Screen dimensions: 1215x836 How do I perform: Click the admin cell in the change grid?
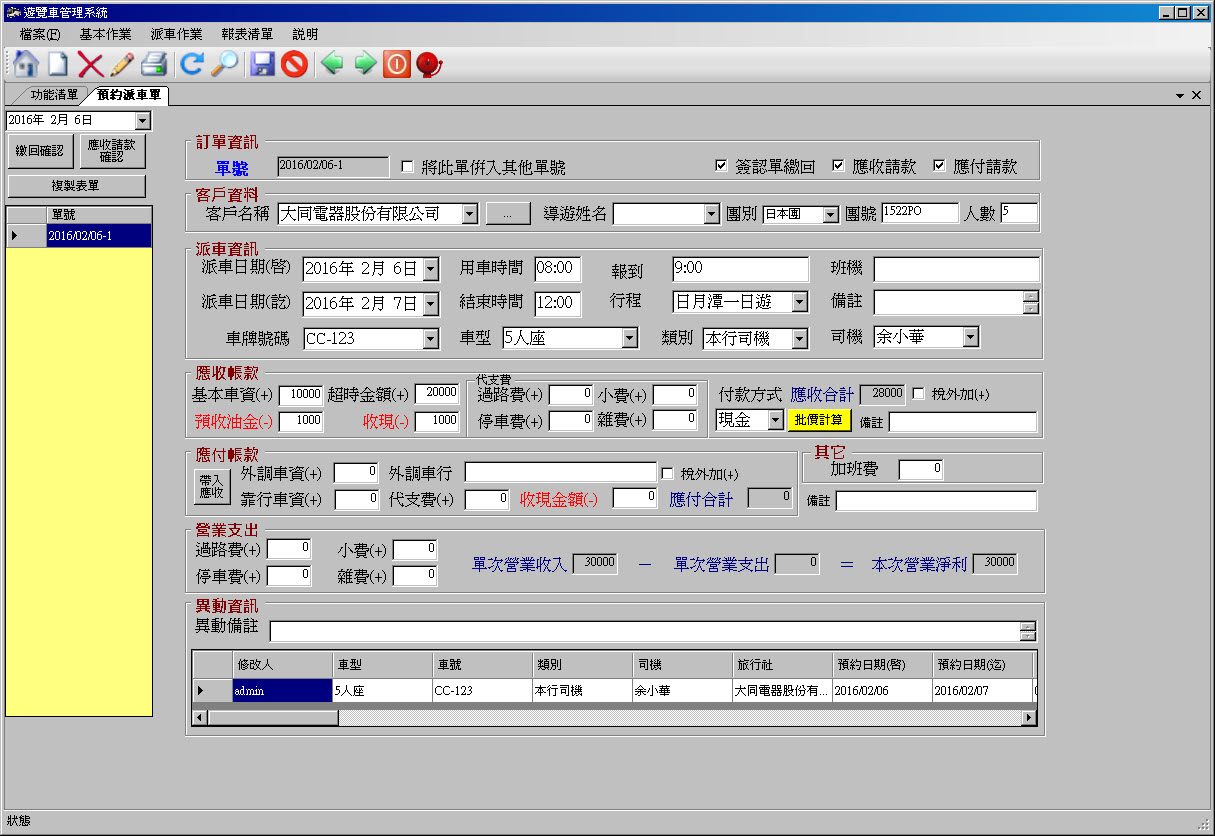click(x=282, y=690)
